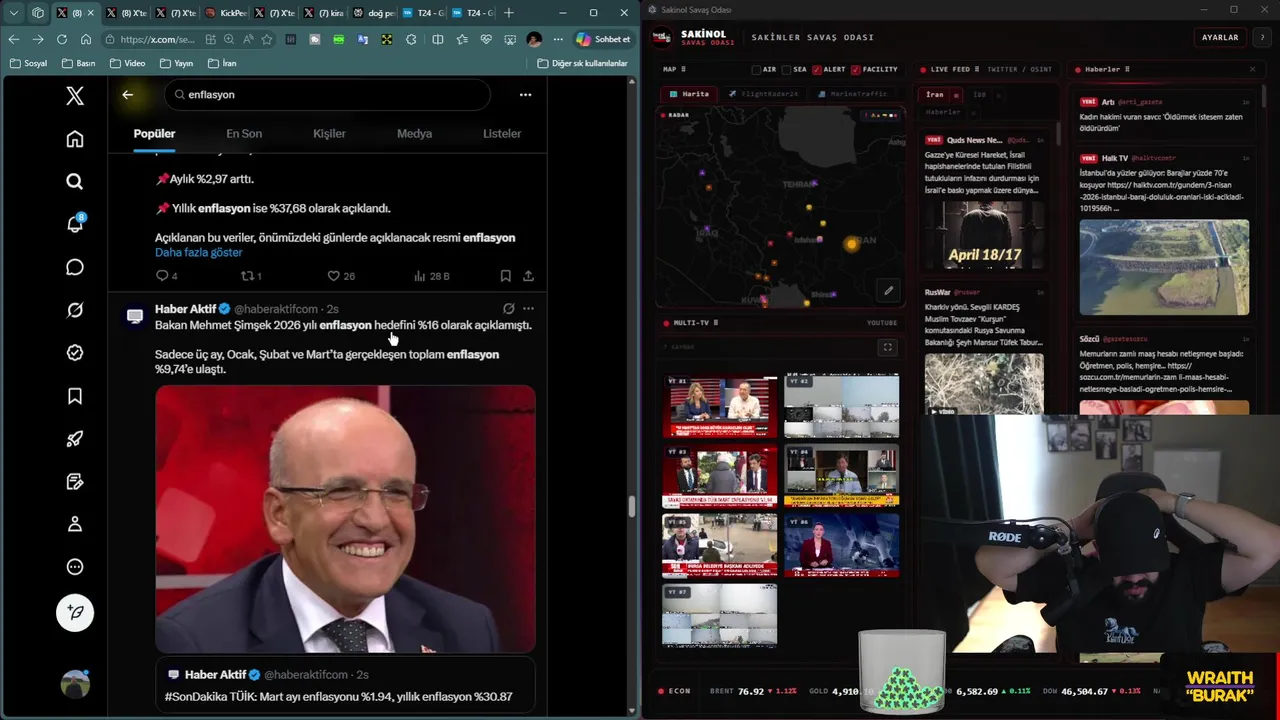Click the browser home button
The height and width of the screenshot is (720, 1280).
86,39
